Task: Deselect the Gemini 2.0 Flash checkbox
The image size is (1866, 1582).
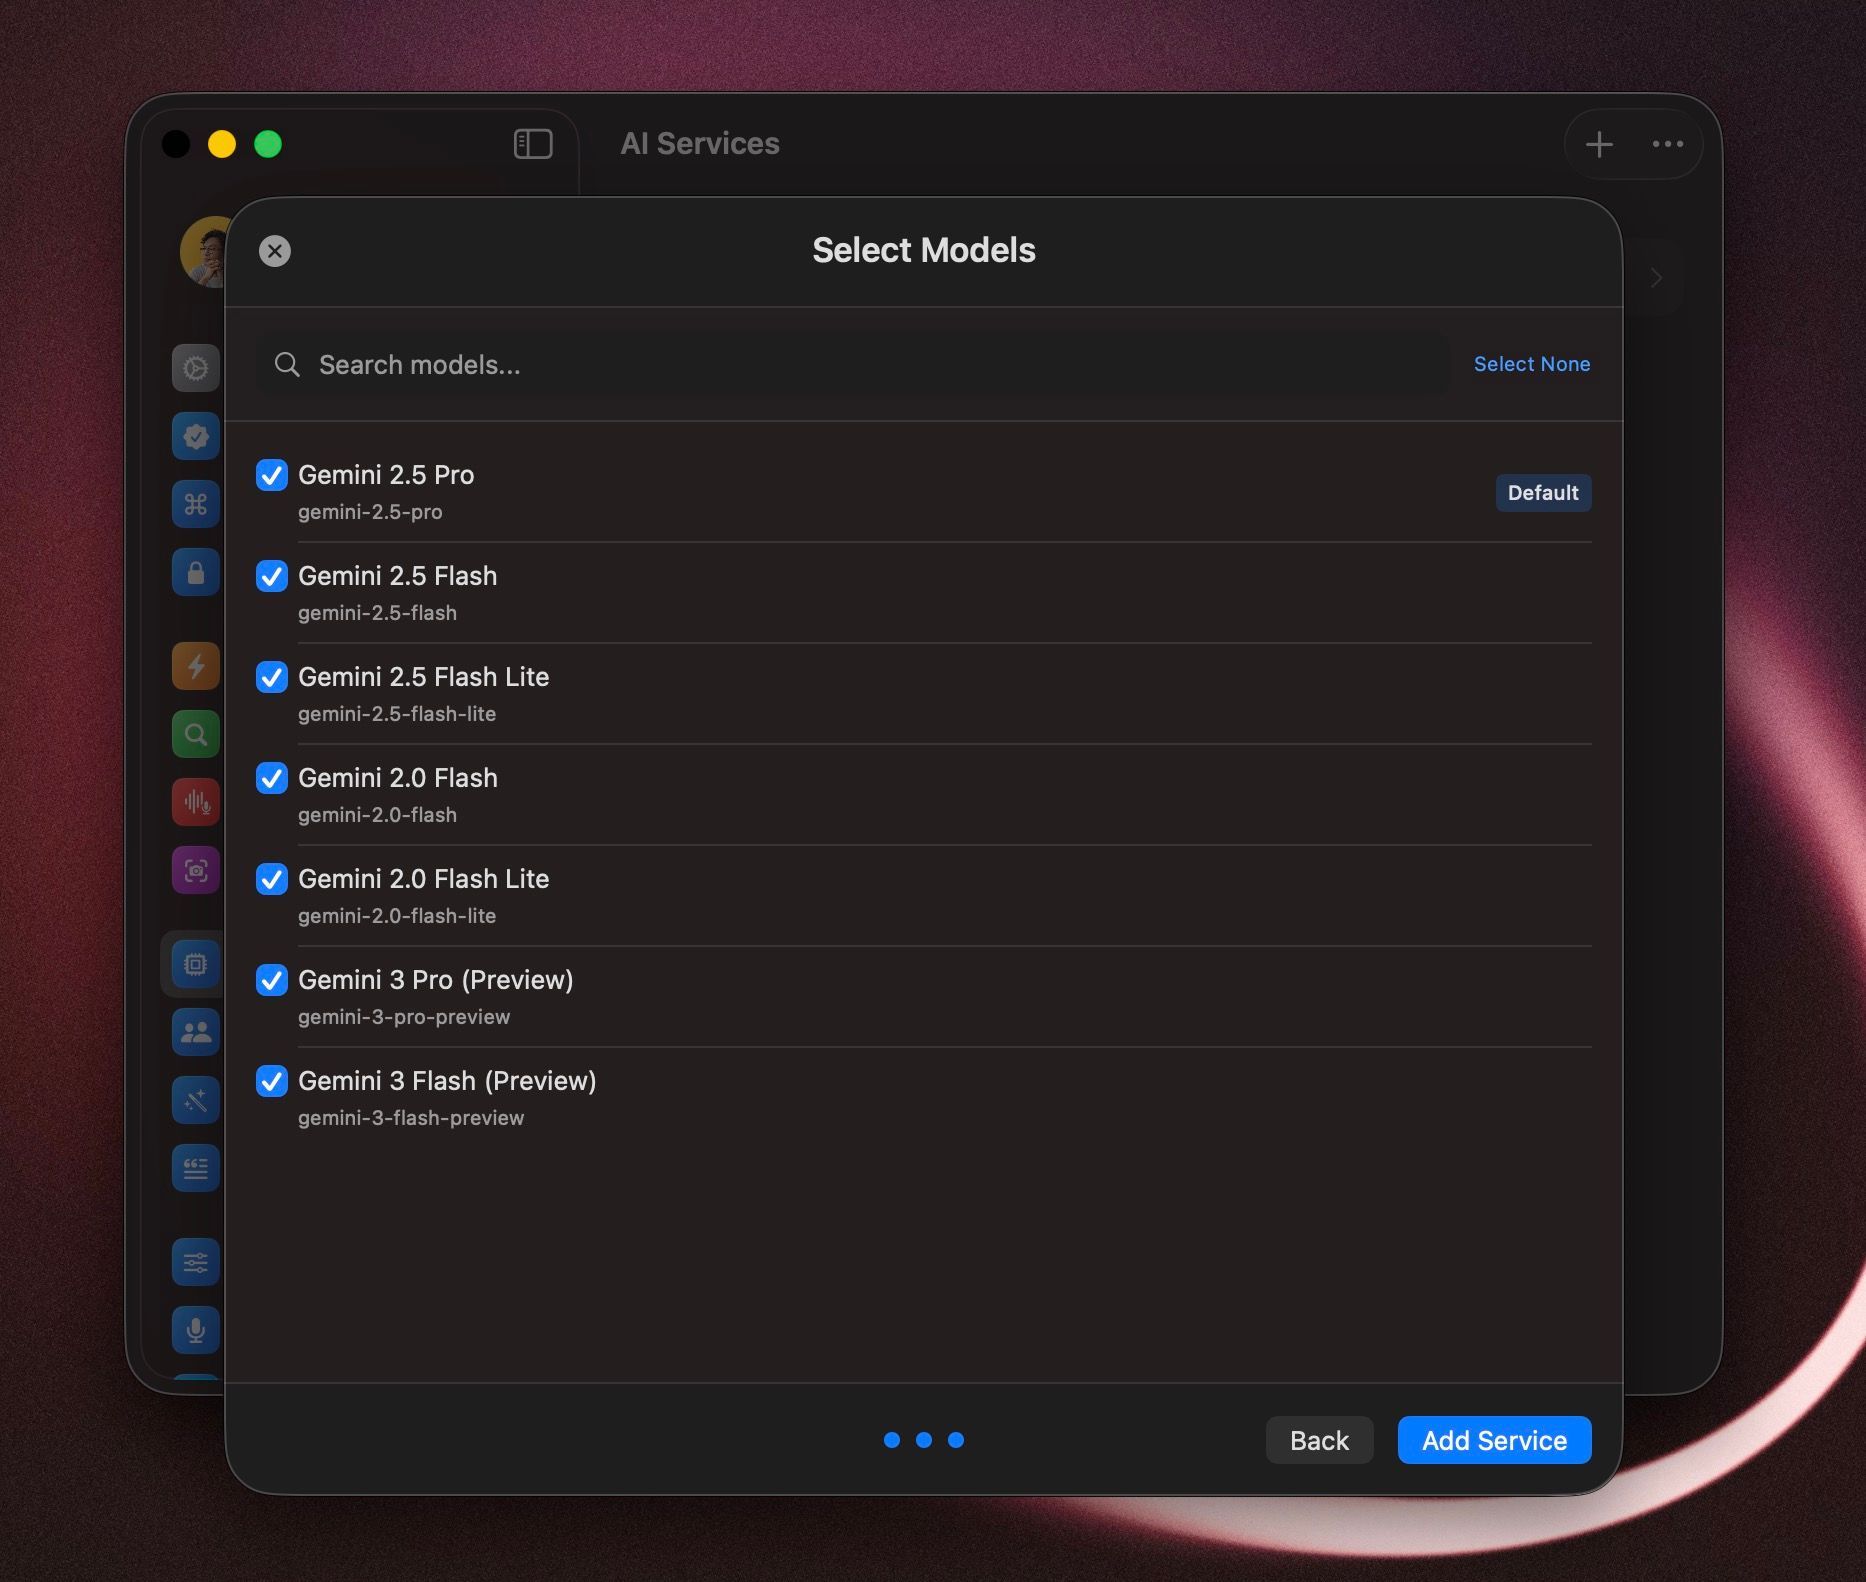Action: (272, 778)
